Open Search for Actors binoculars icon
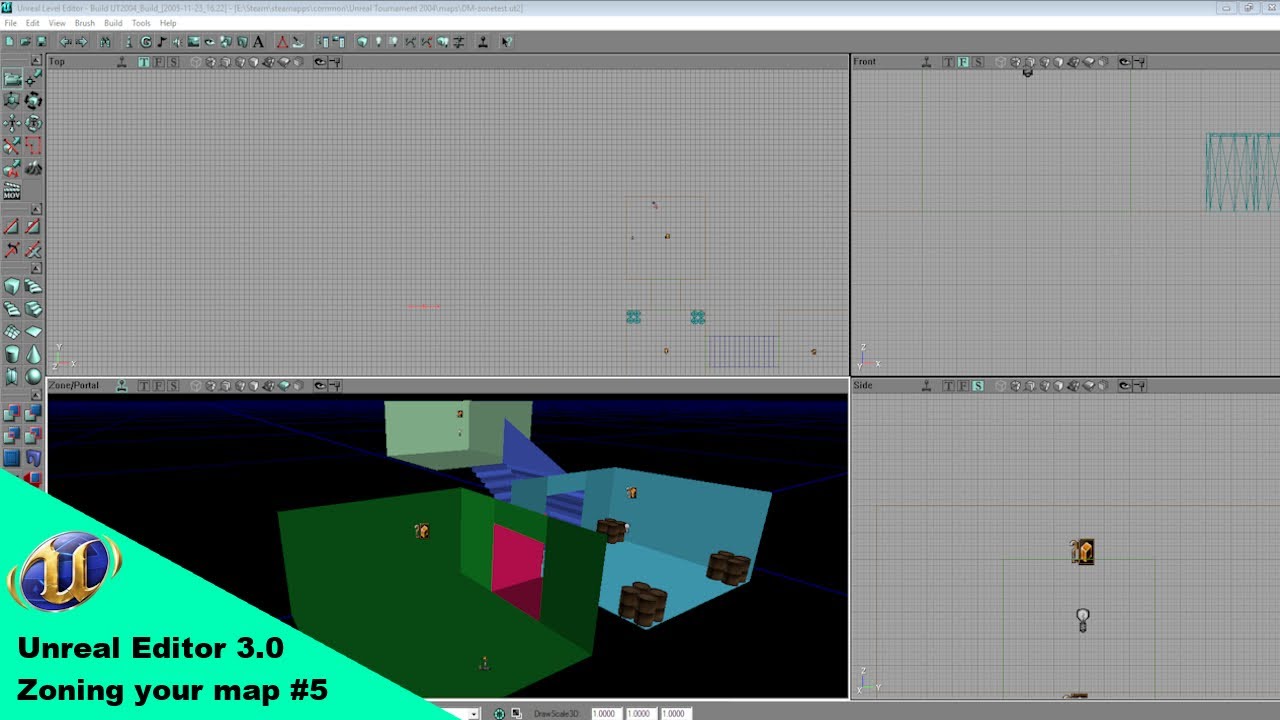The image size is (1280, 720). point(105,42)
